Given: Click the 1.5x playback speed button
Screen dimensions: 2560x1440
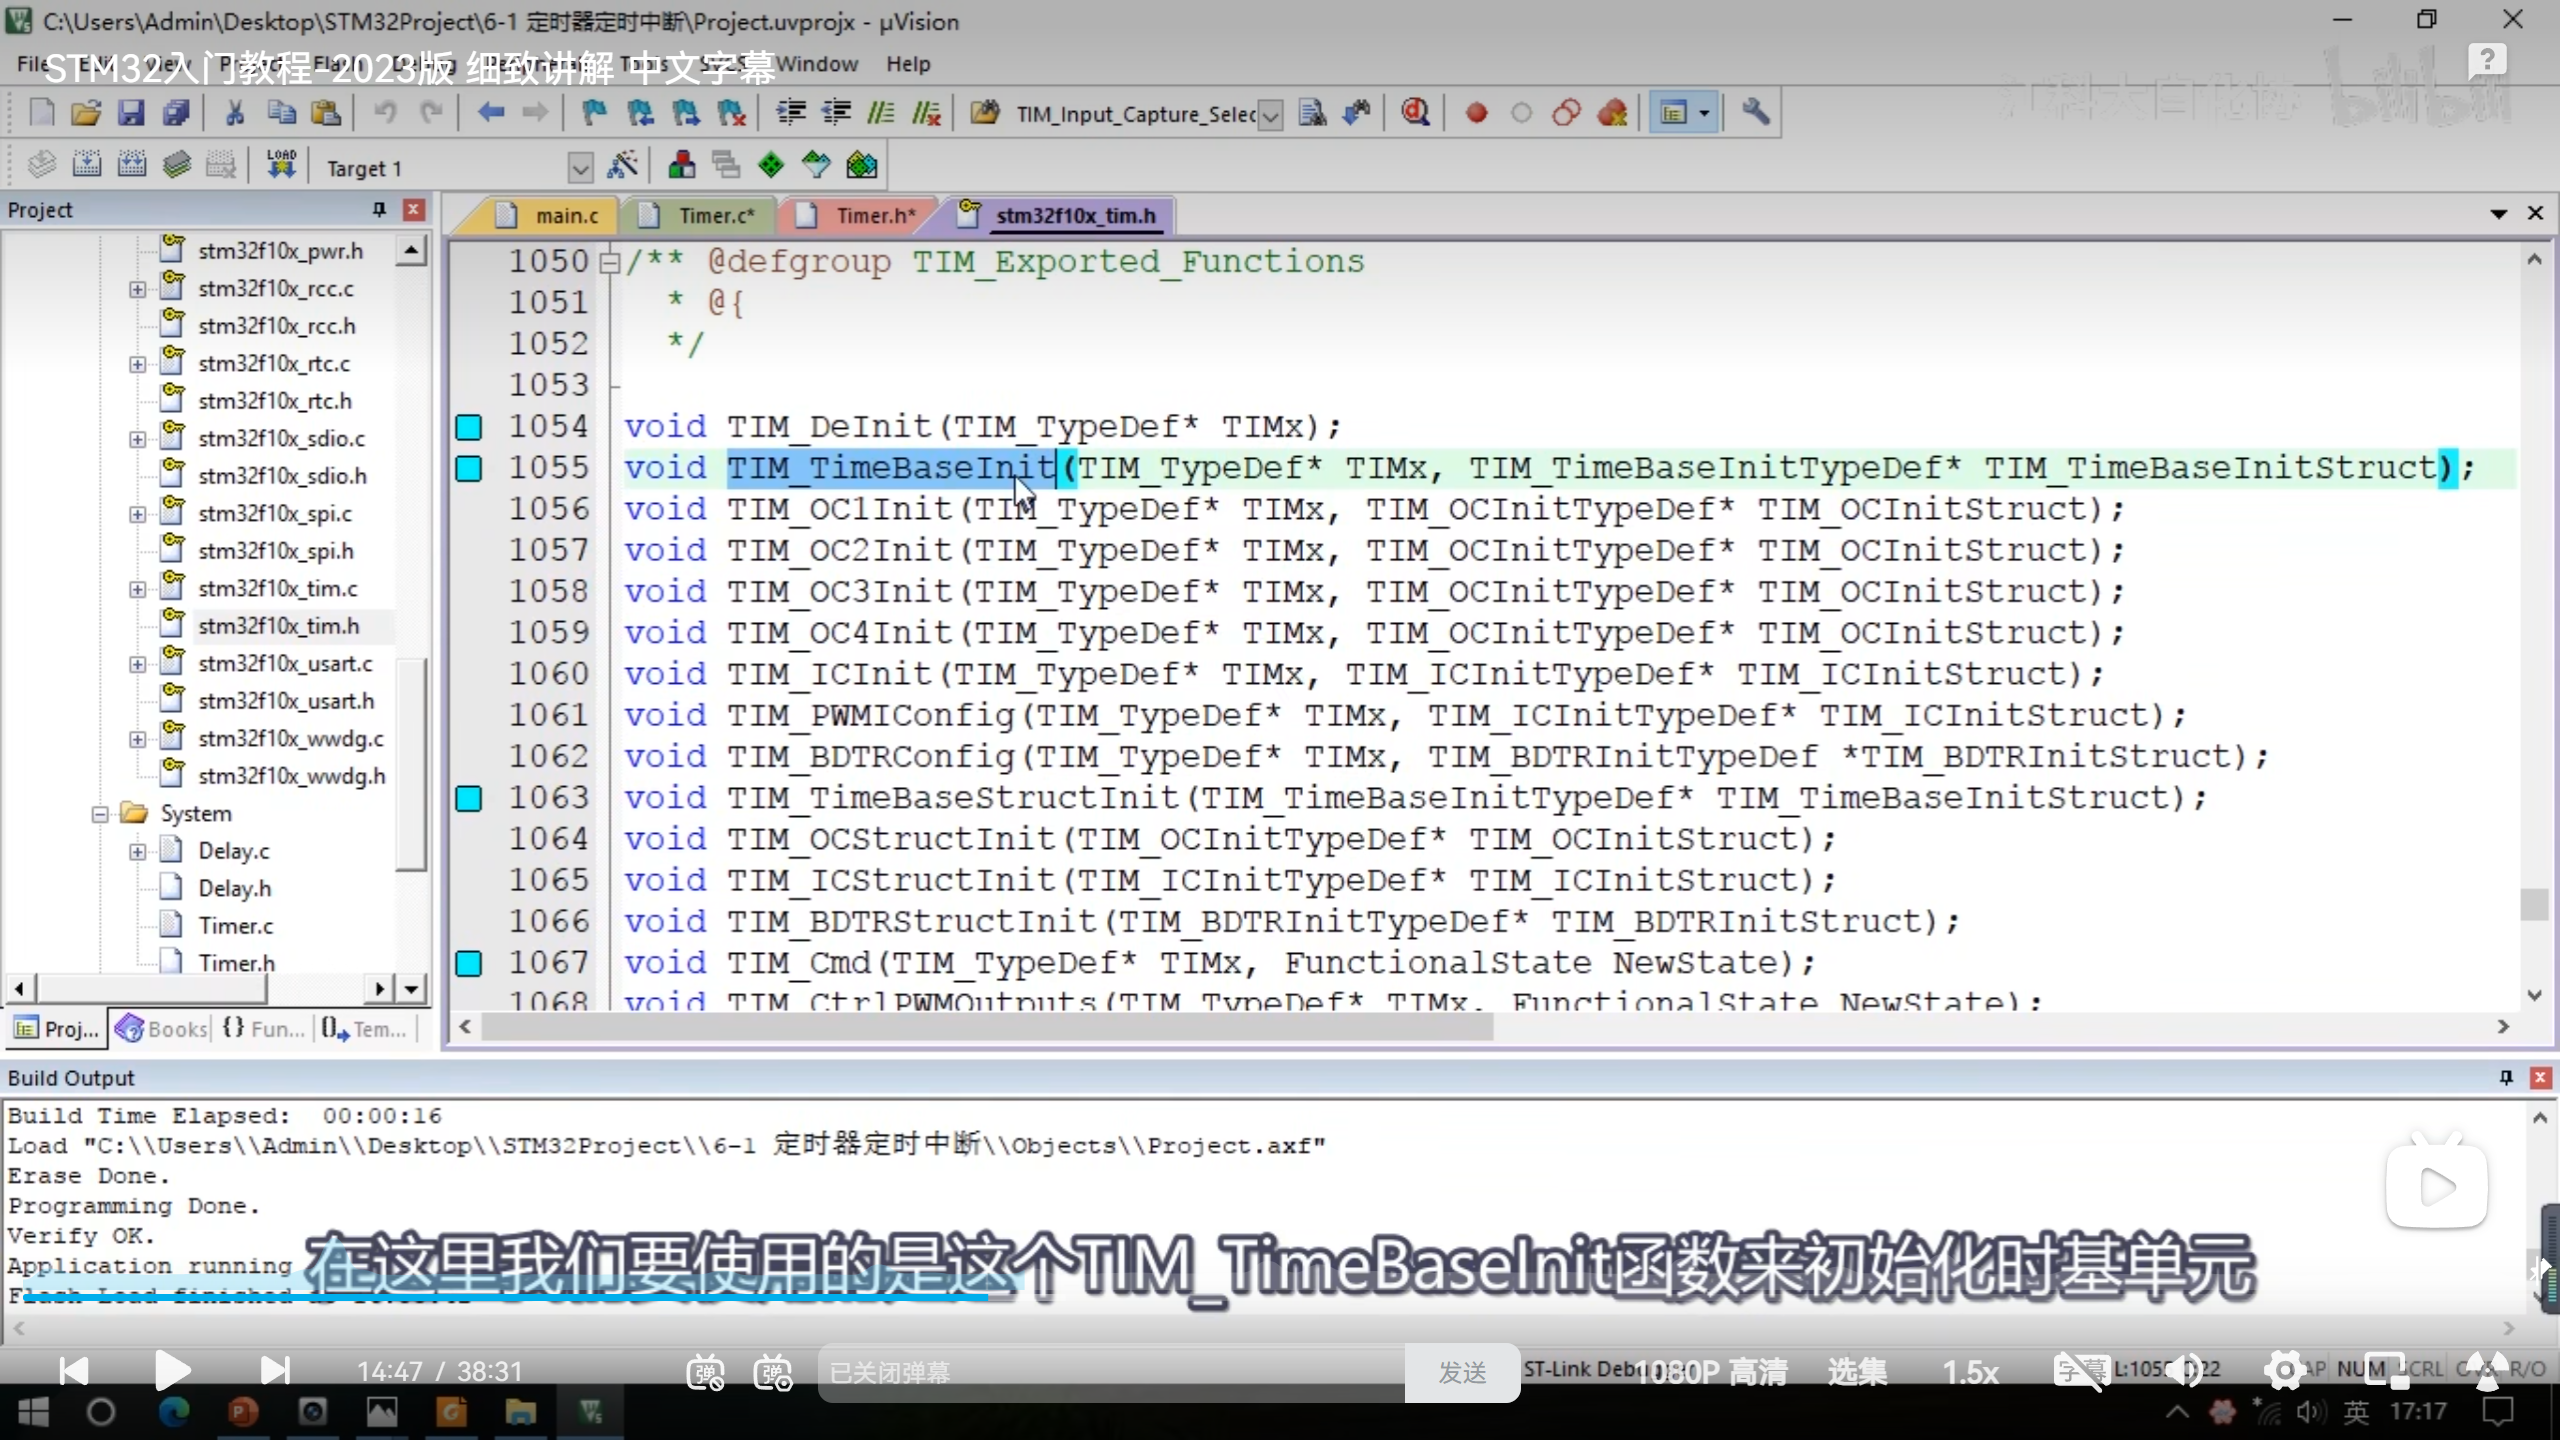Looking at the screenshot, I should click(1969, 1372).
